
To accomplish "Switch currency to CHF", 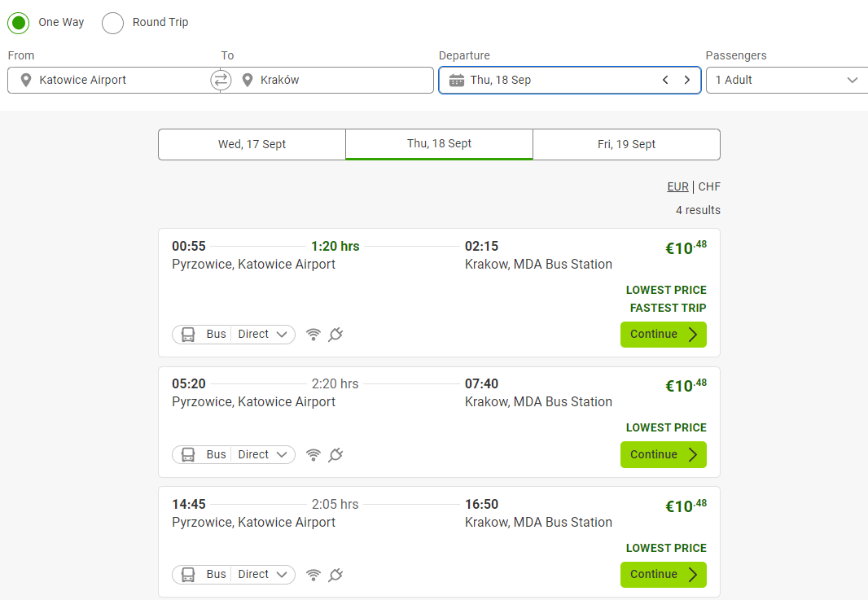I will tap(709, 187).
